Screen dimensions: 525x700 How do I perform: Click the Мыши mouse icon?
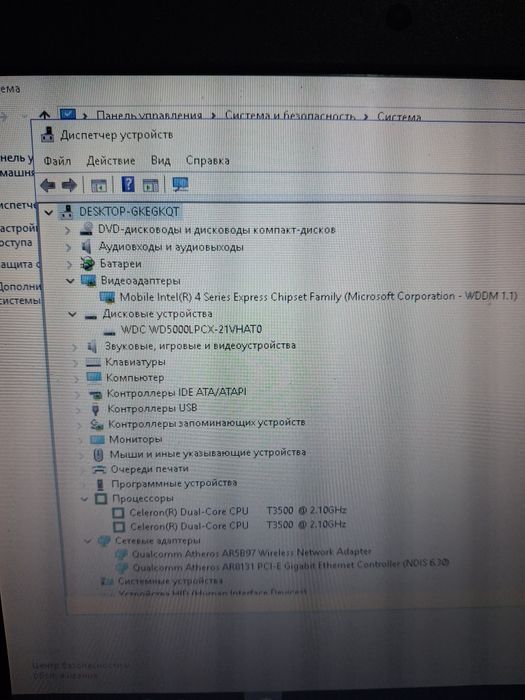pyautogui.click(x=98, y=454)
